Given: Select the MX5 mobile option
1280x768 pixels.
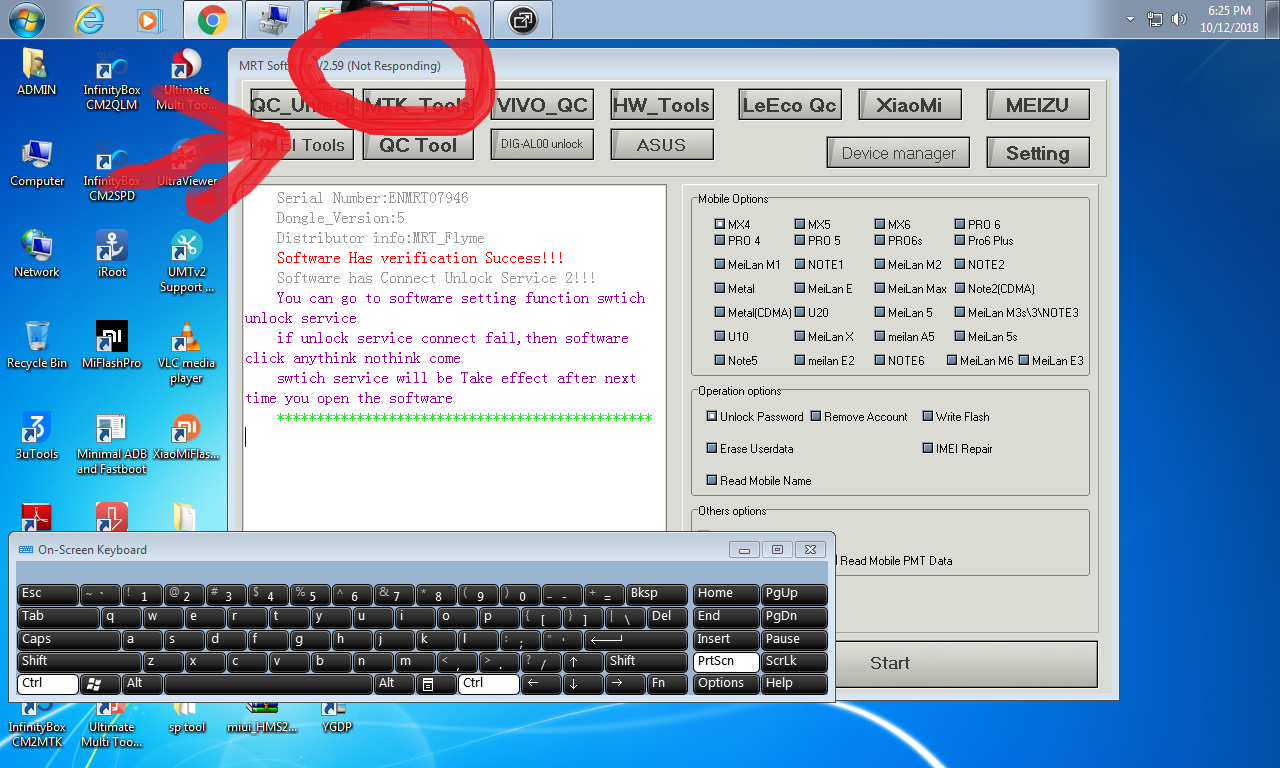Looking at the screenshot, I should pyautogui.click(x=812, y=225).
